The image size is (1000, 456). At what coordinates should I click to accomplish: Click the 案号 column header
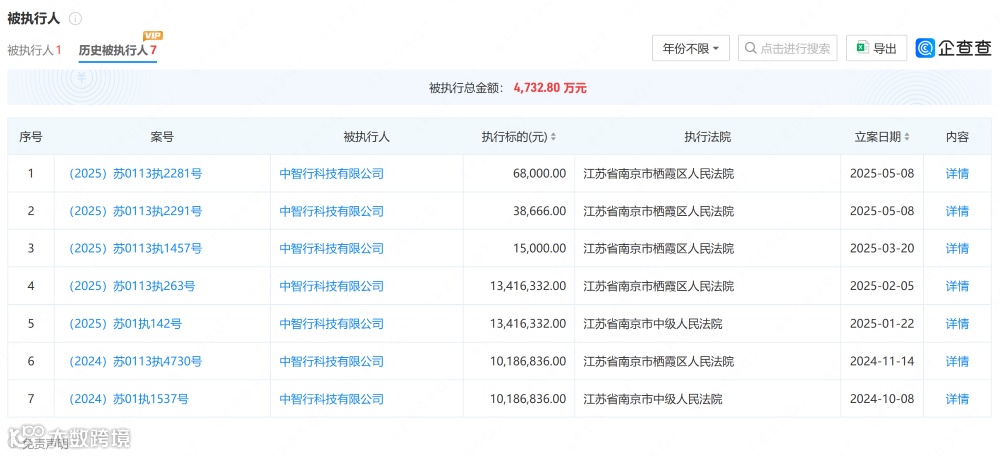point(163,136)
